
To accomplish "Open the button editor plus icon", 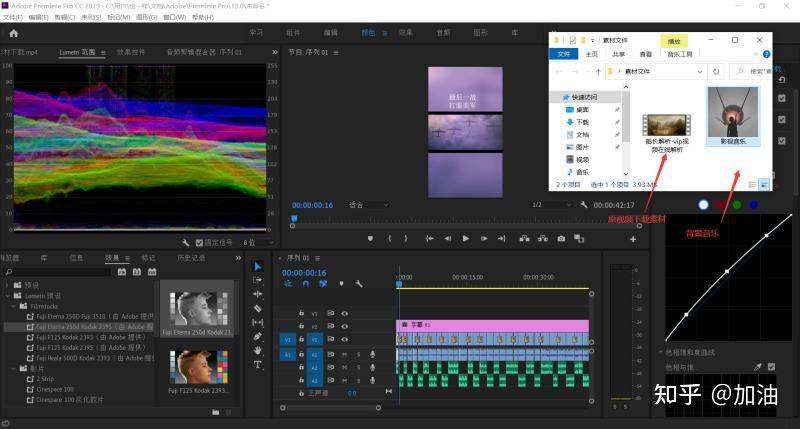I will pos(633,239).
